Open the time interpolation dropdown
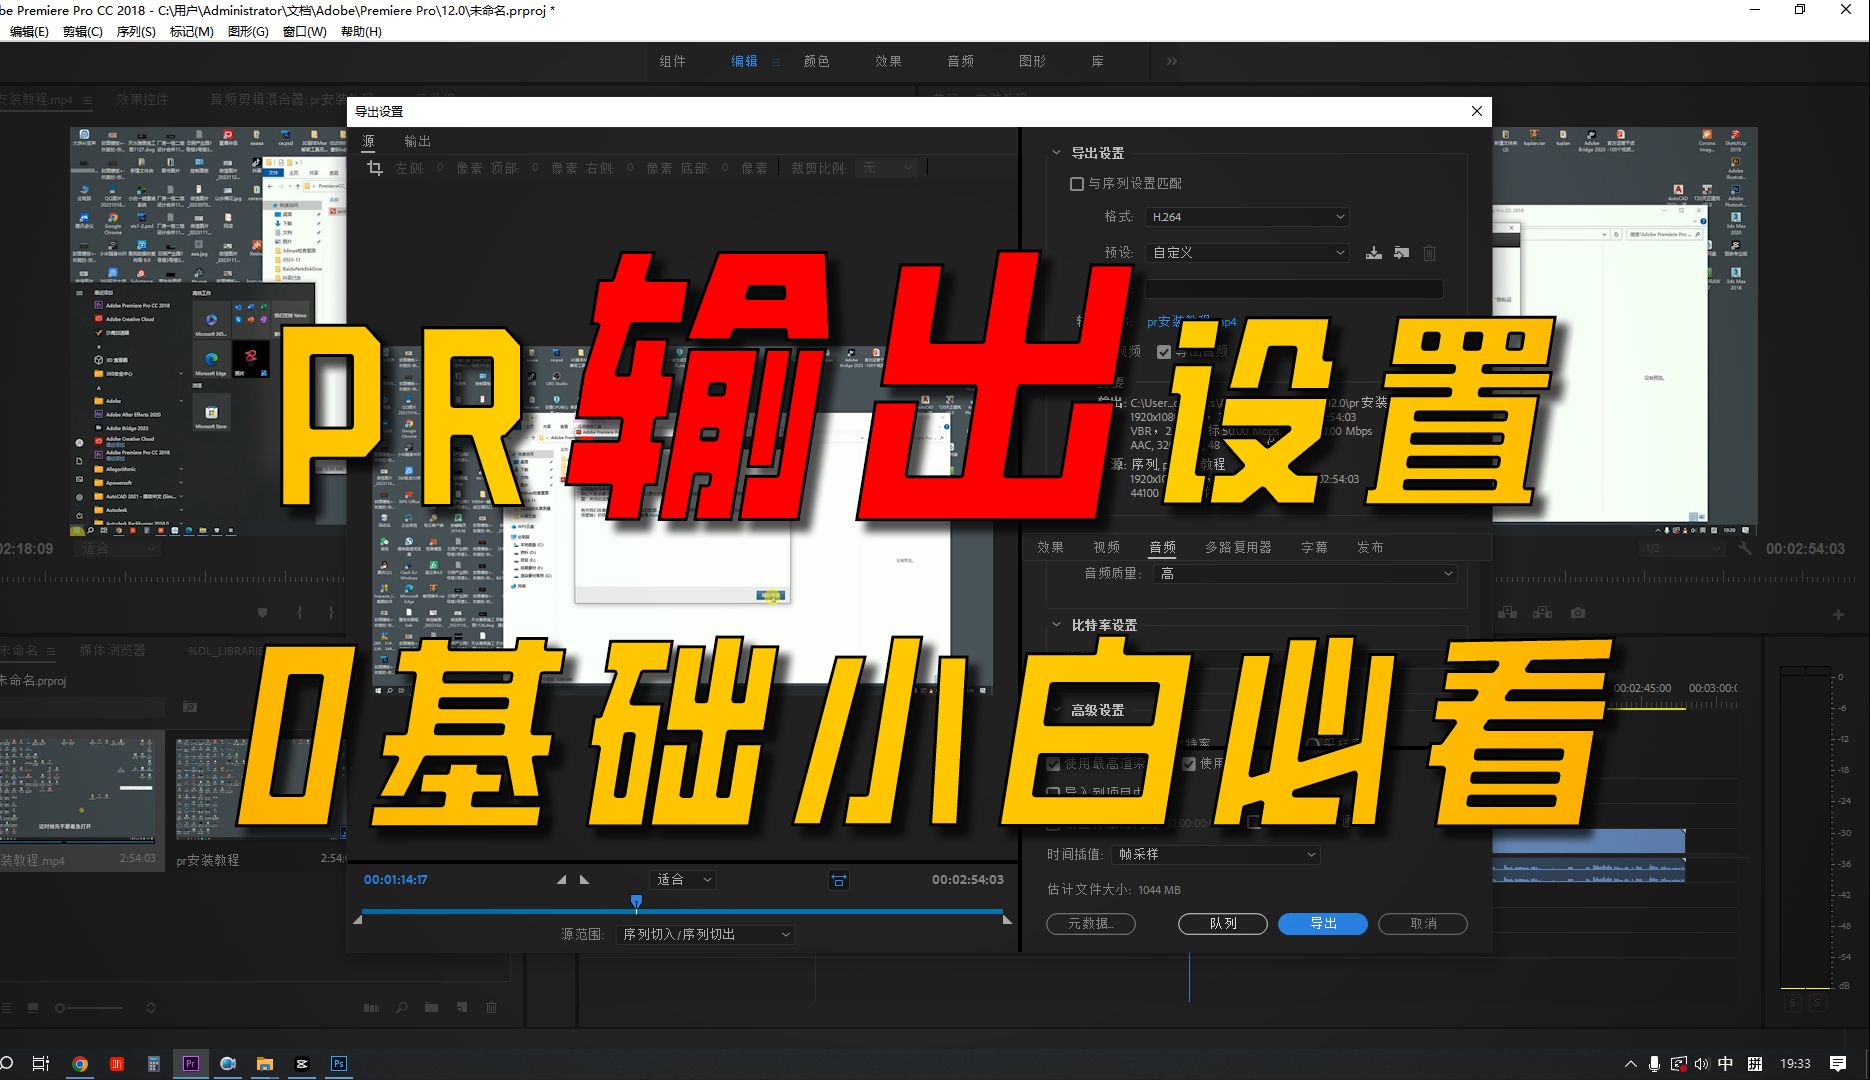 [1216, 855]
